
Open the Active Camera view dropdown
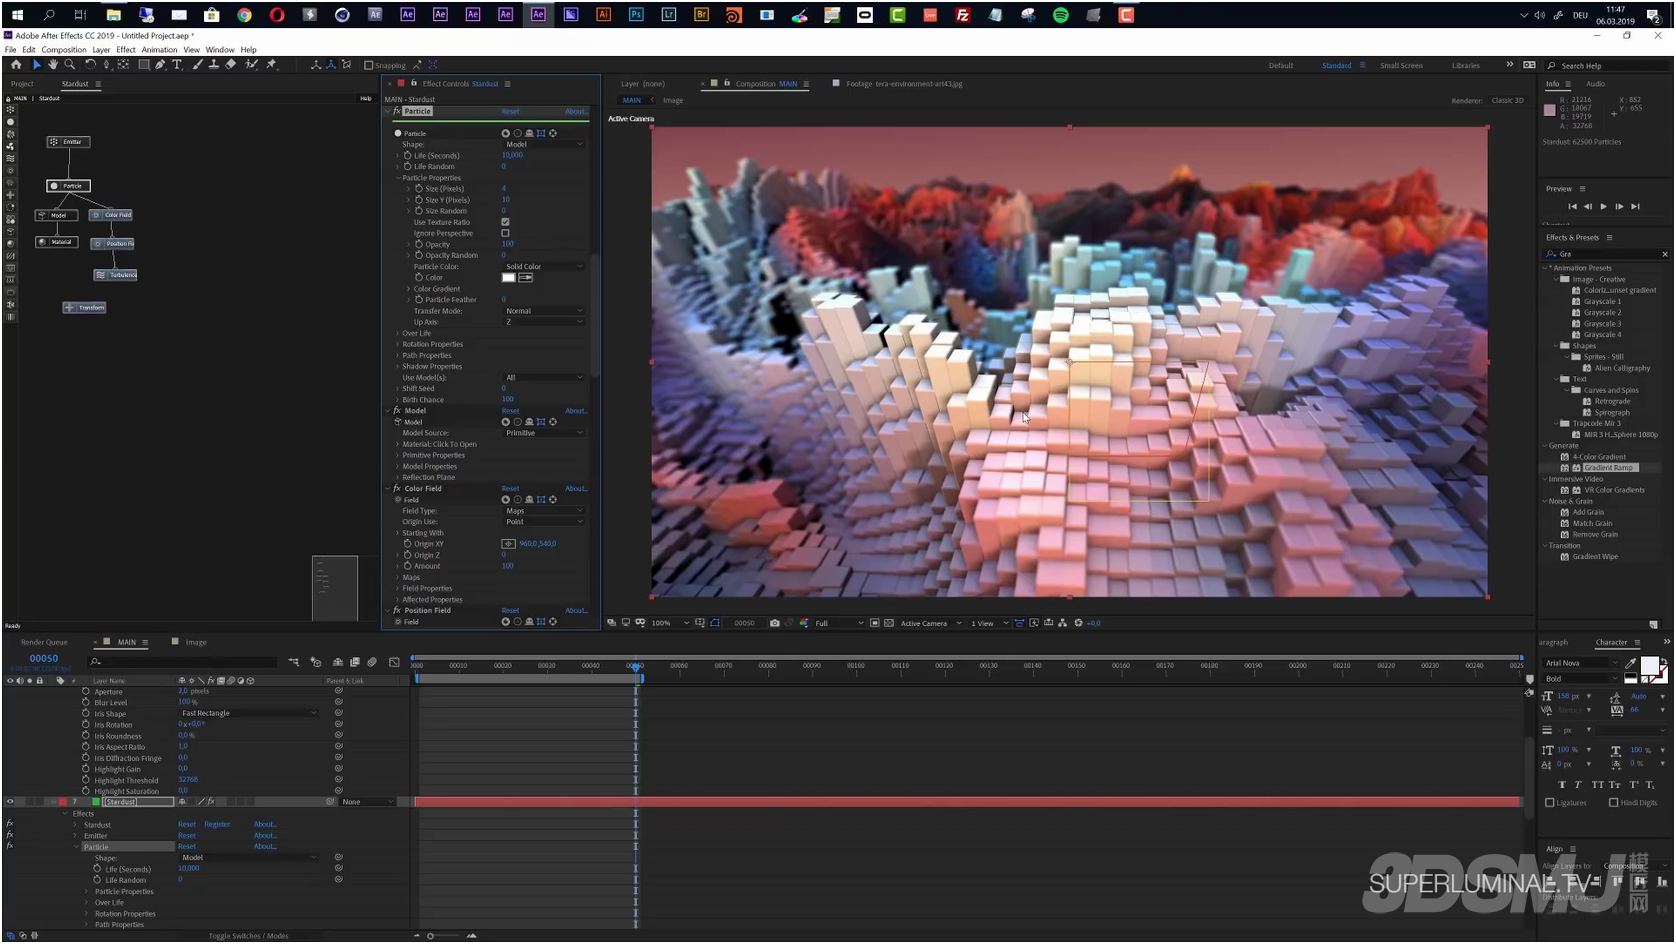coord(930,623)
